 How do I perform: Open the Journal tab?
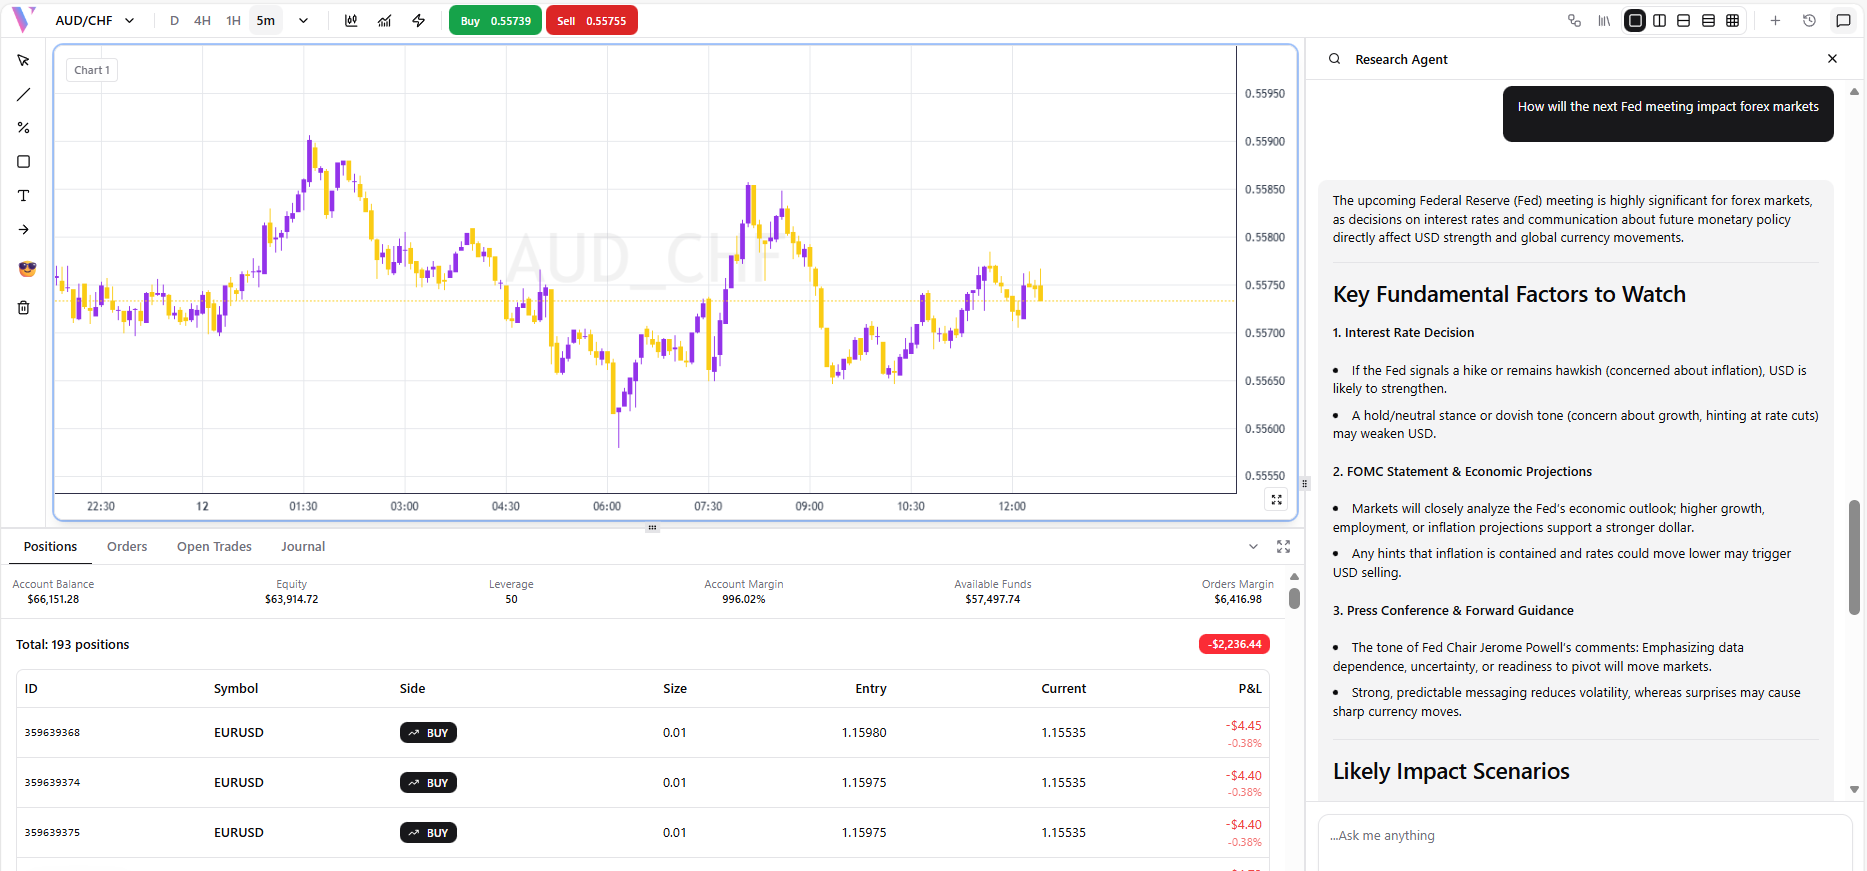tap(302, 547)
